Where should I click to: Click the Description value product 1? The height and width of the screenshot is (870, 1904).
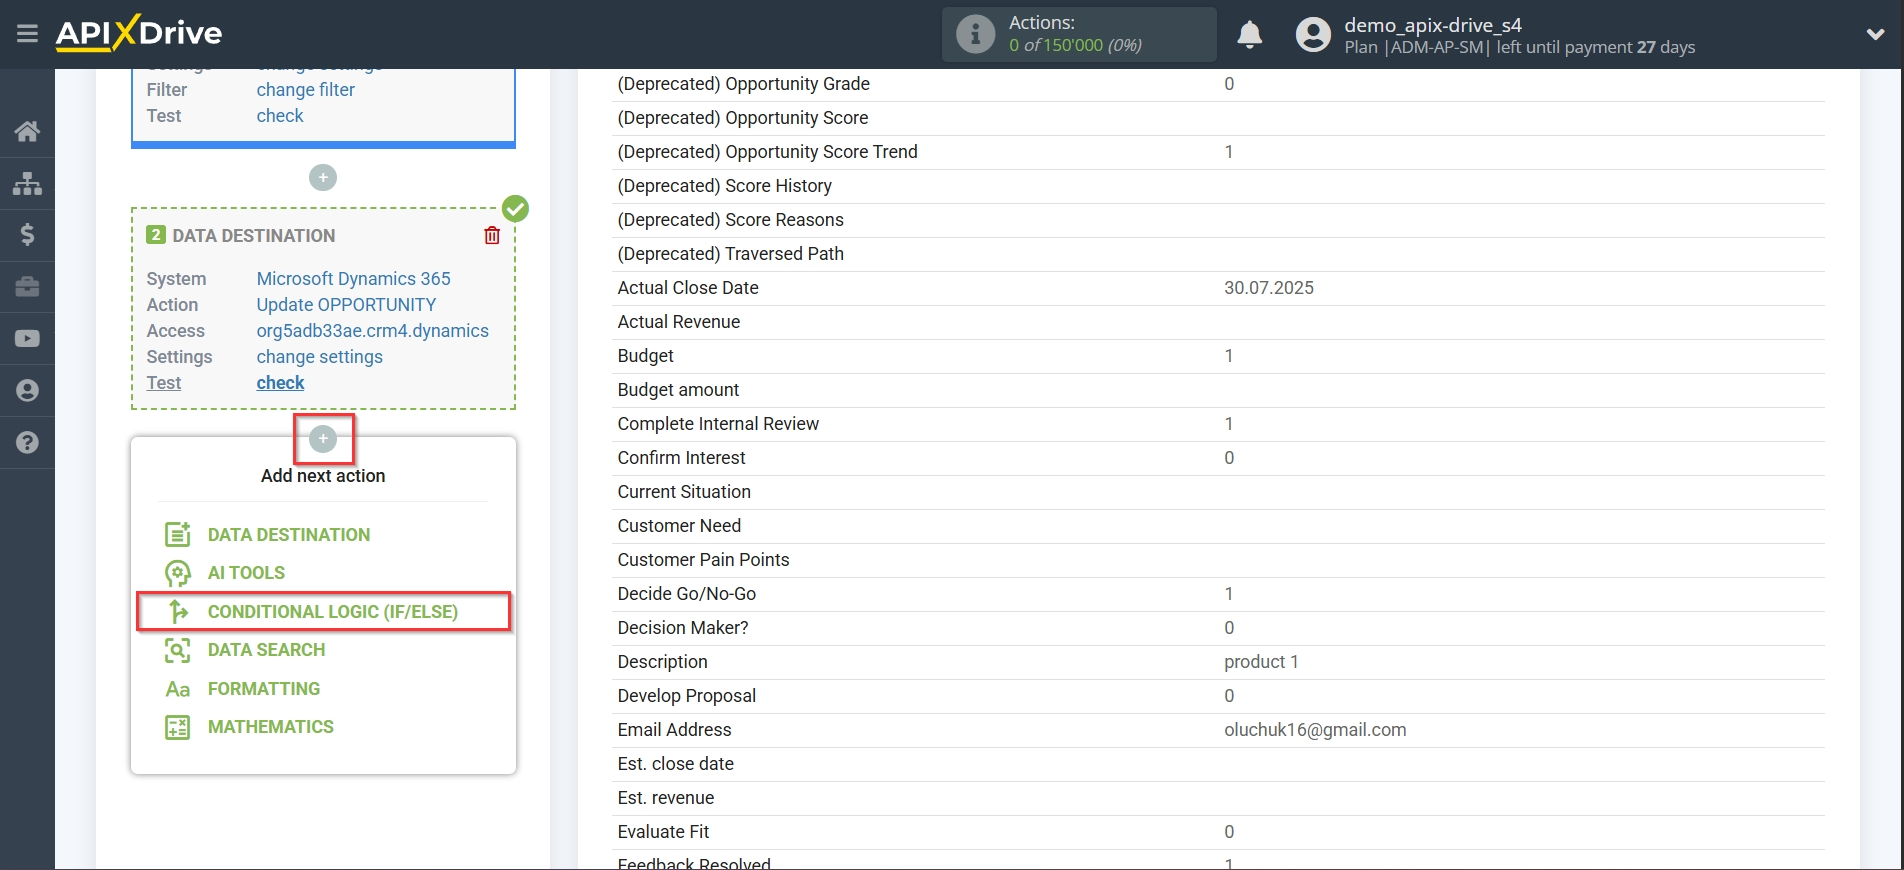[1261, 662]
